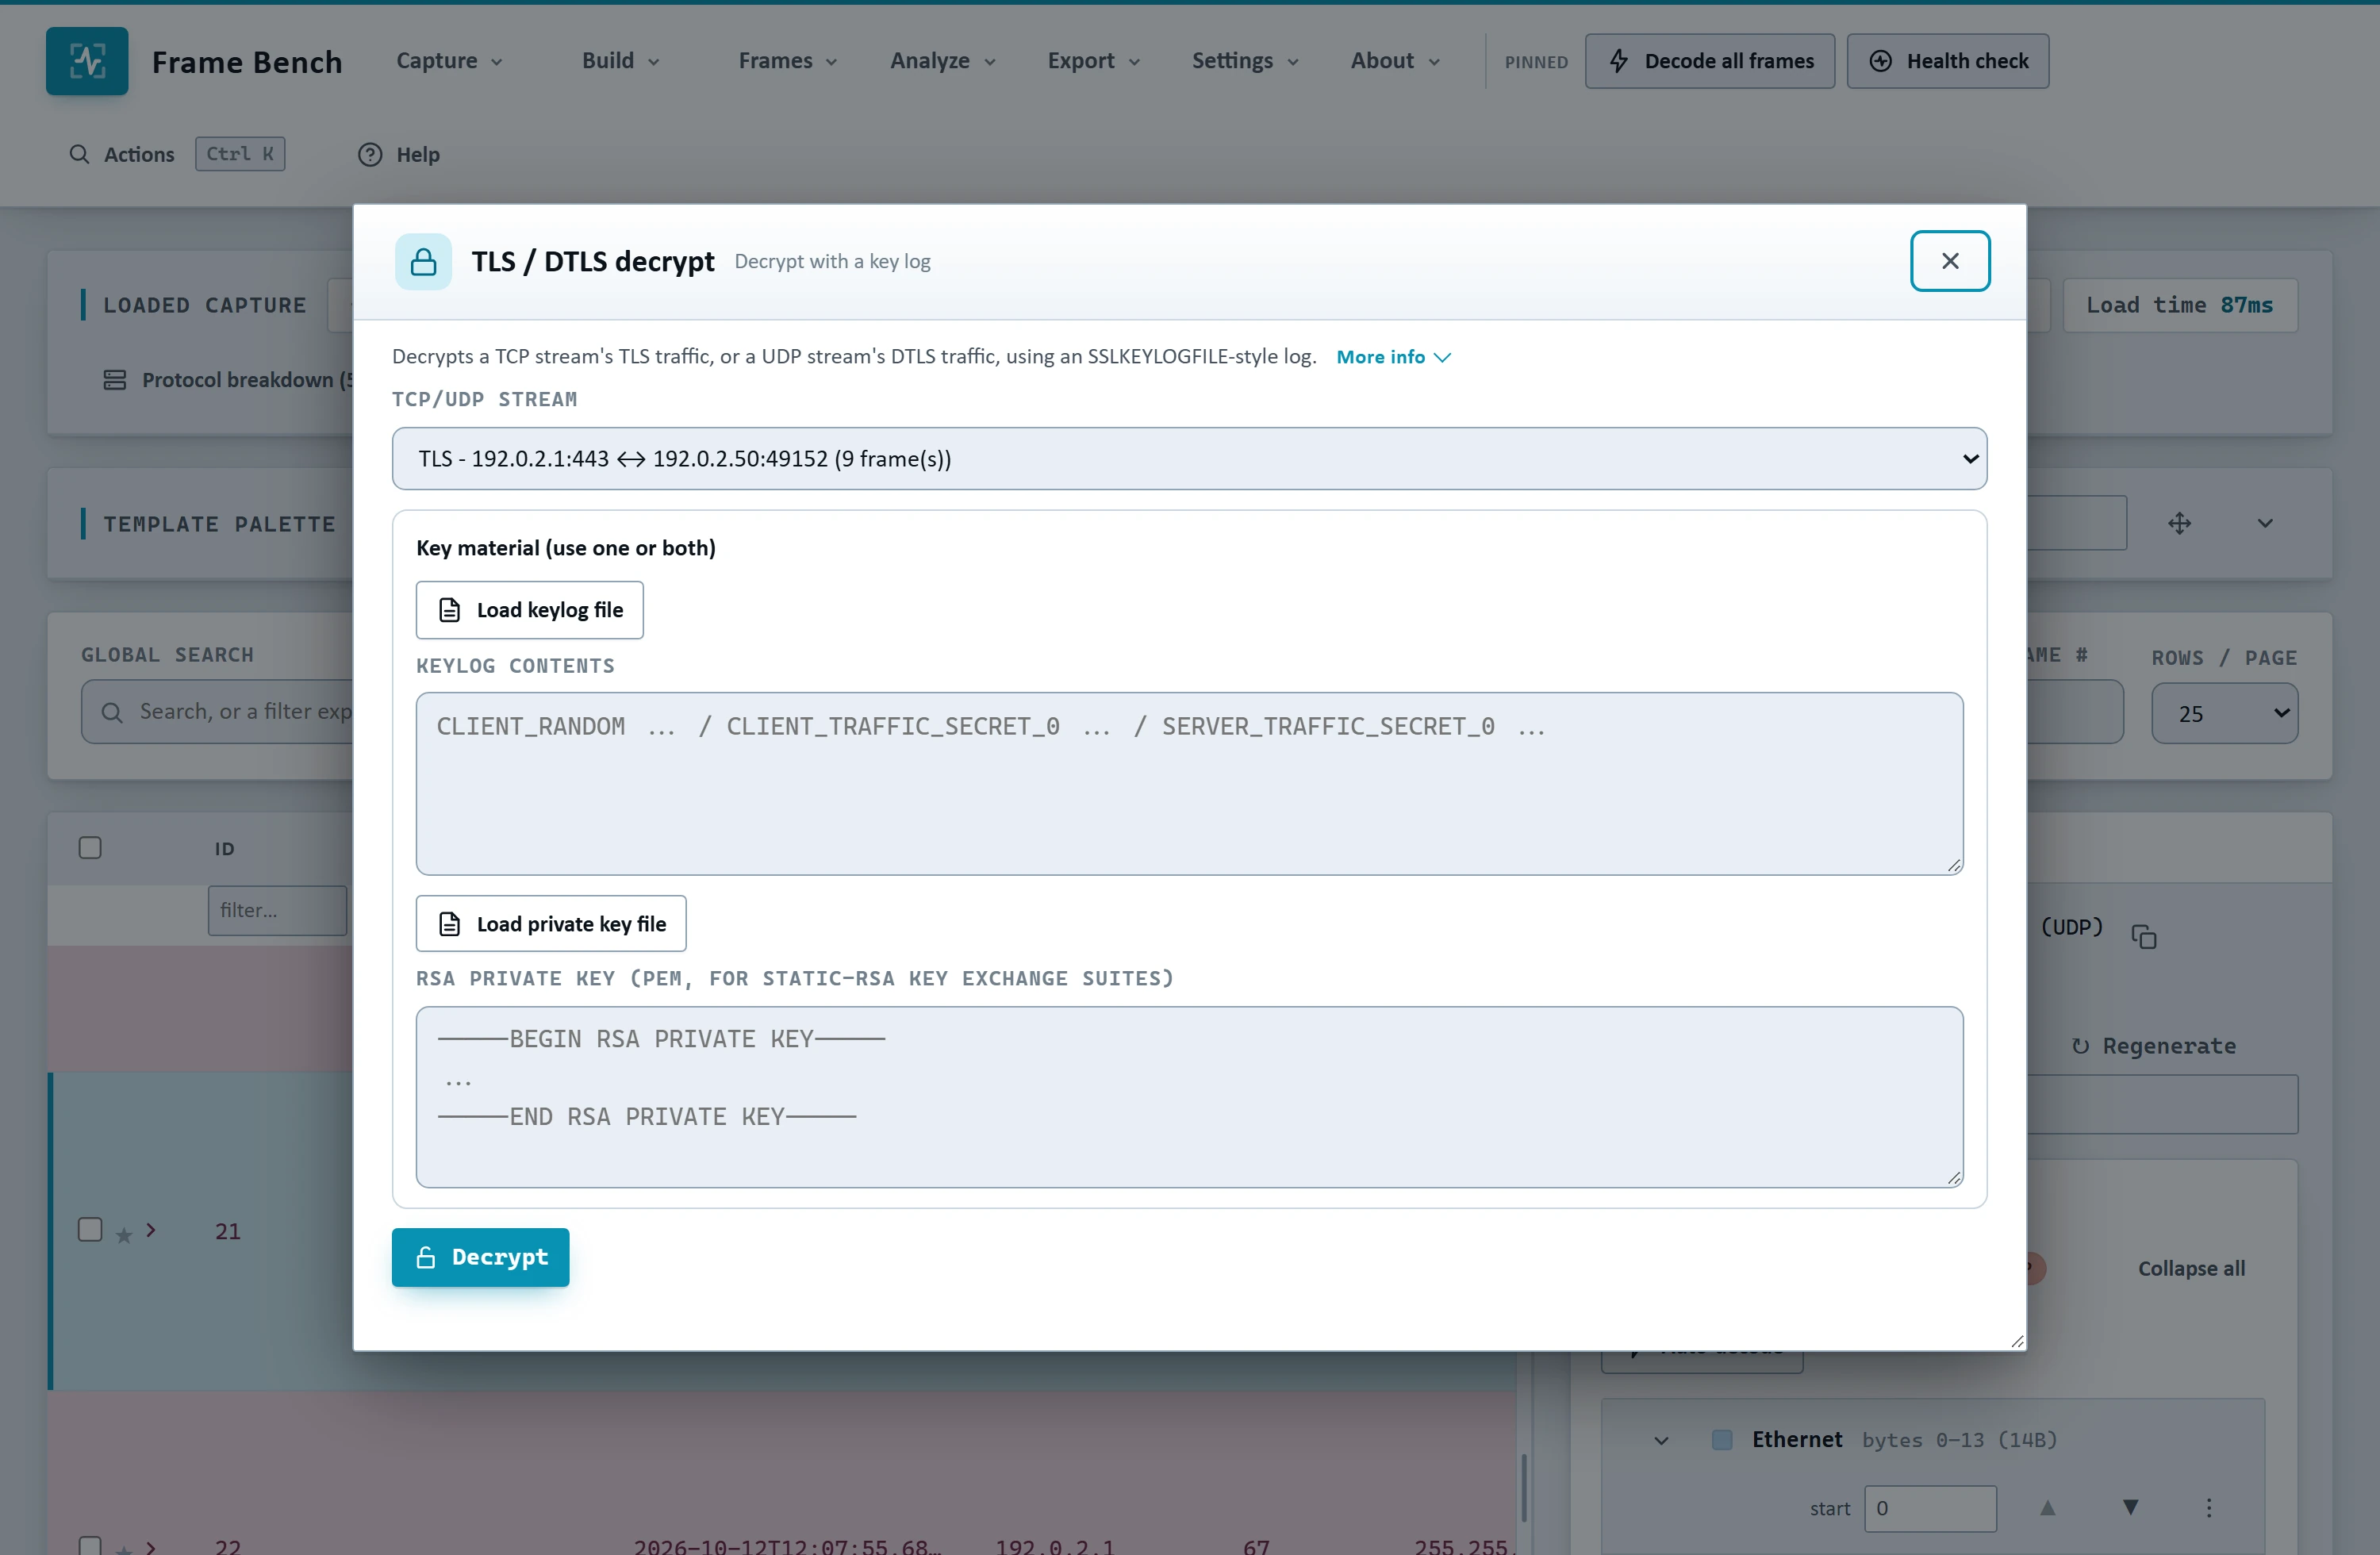Click into the RSA private key textarea
The image size is (2380, 1555).
[x=1189, y=1097]
